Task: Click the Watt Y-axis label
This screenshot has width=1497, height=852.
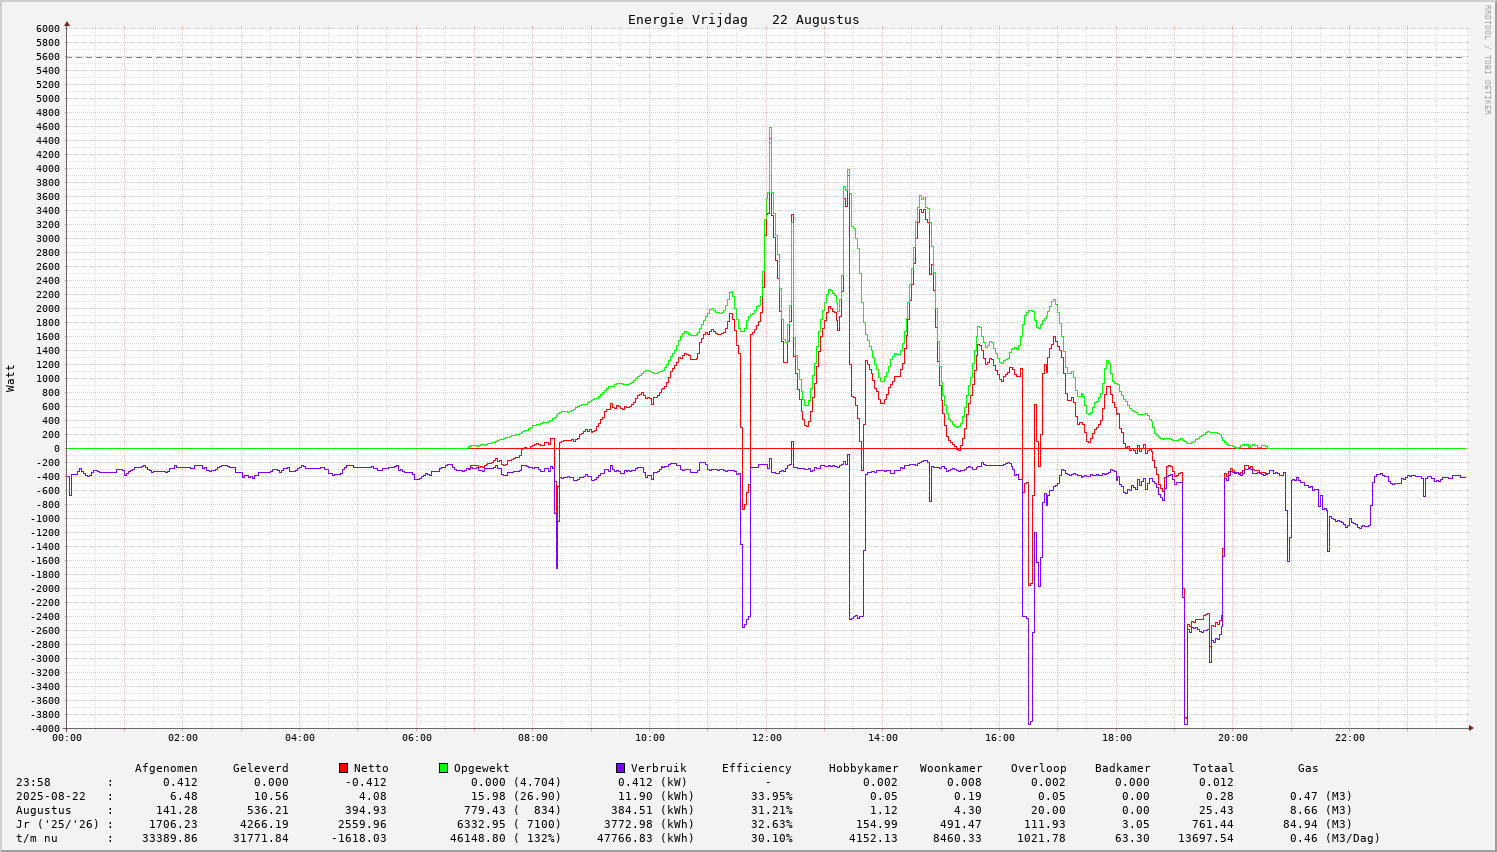Action: click(11, 378)
